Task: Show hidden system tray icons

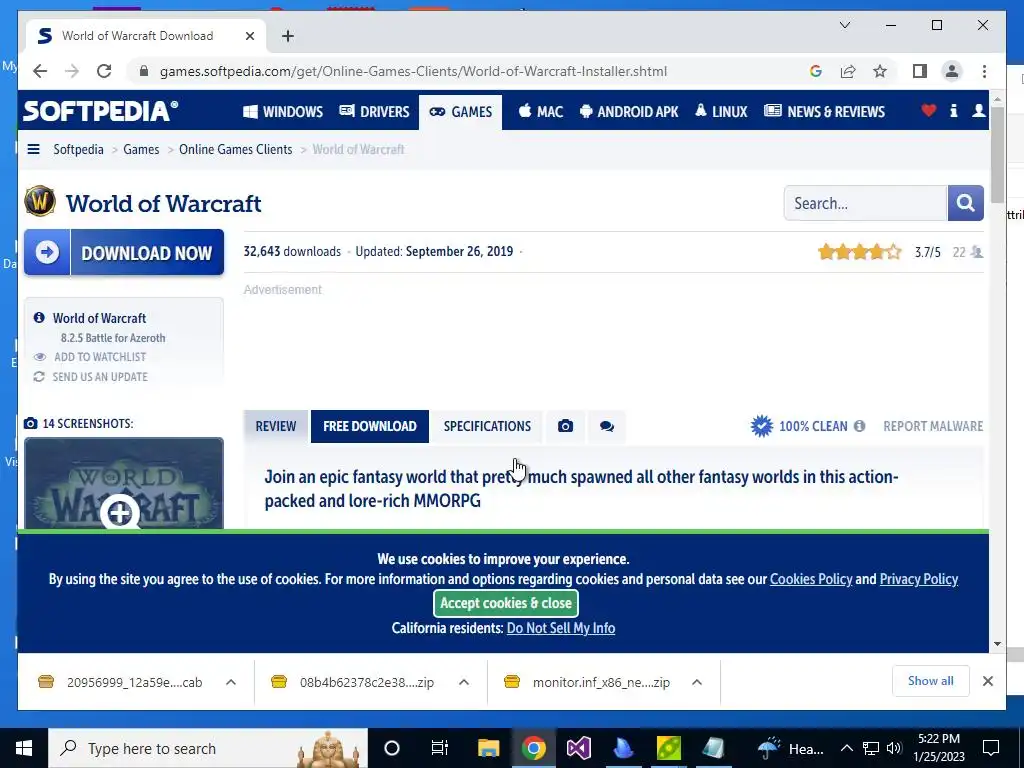Action: [846, 748]
